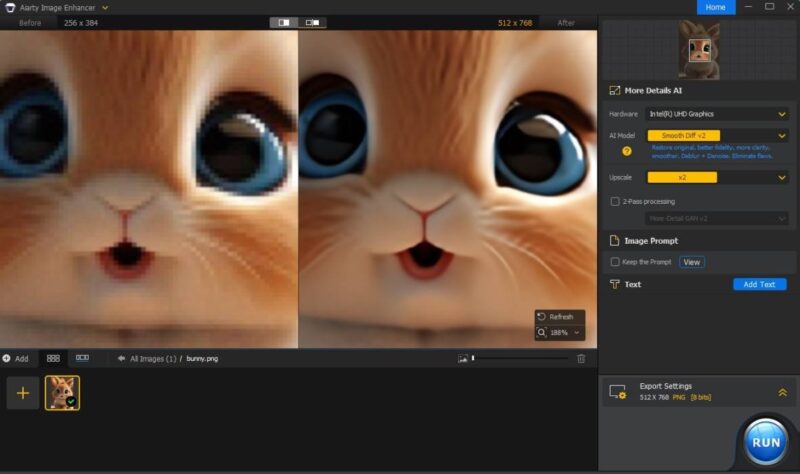Click the 512 x 768 output resolution
This screenshot has height=474, width=800.
coord(515,23)
